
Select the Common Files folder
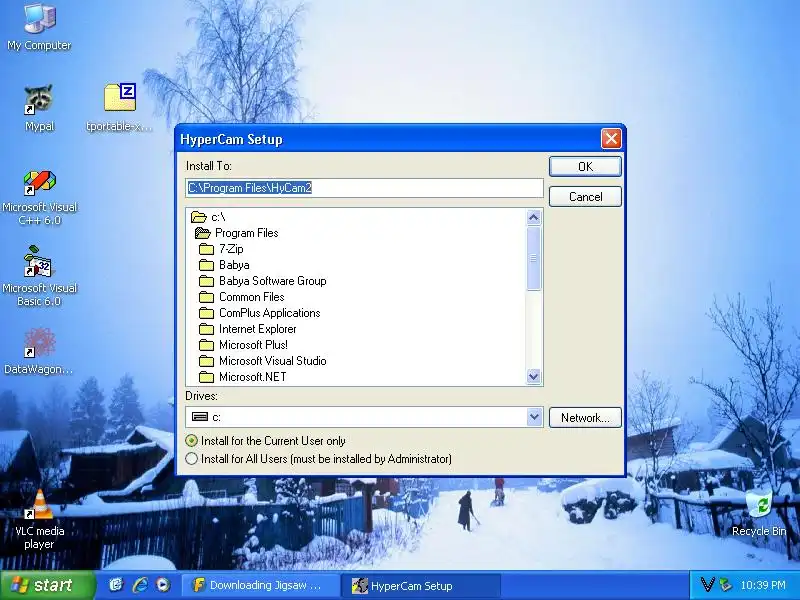tap(241, 297)
